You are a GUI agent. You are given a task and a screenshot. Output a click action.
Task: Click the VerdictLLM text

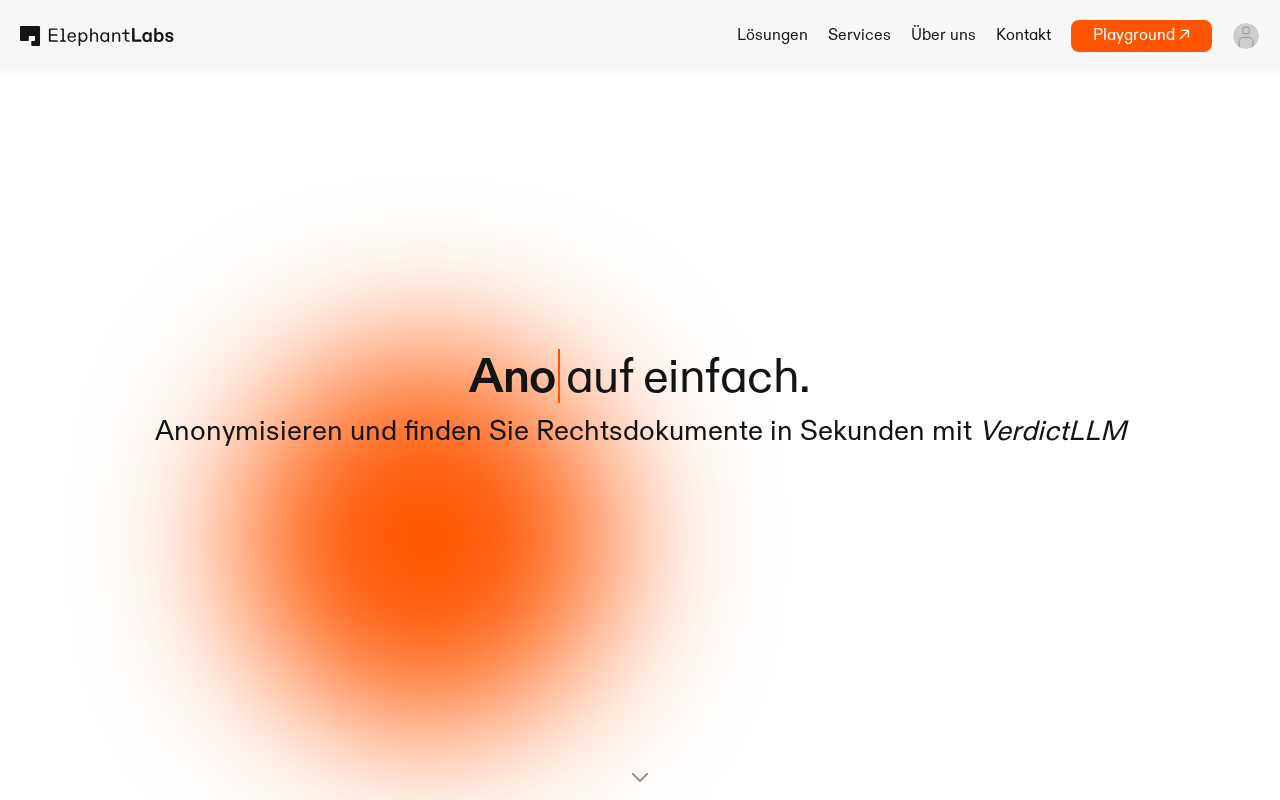click(1053, 431)
